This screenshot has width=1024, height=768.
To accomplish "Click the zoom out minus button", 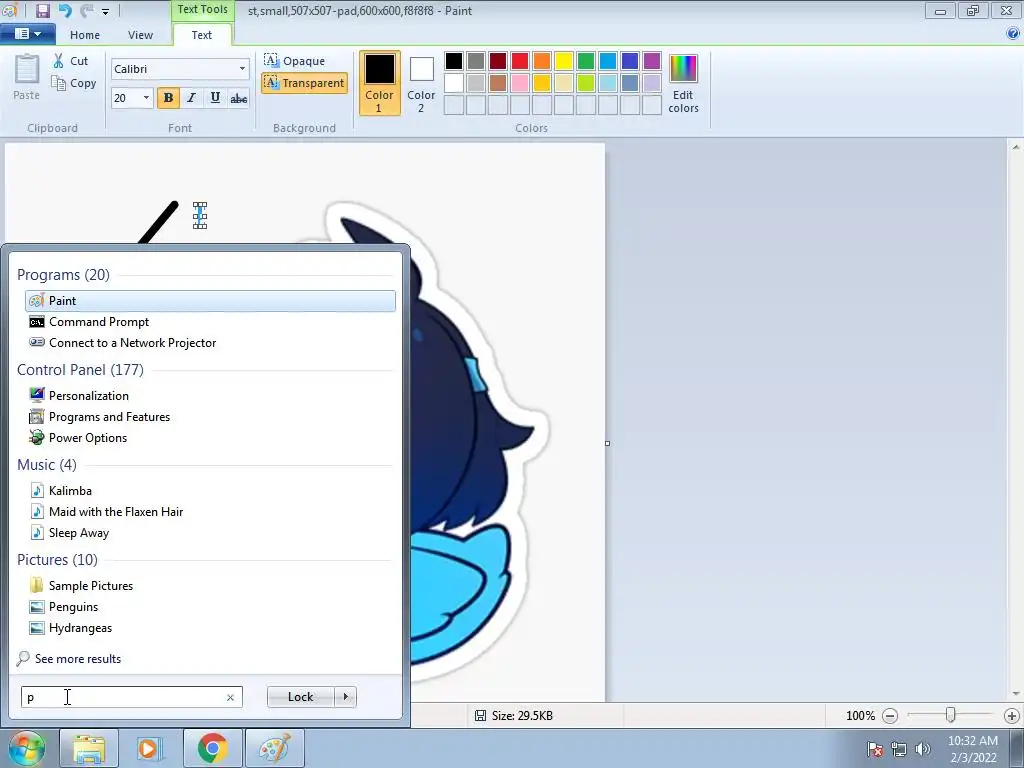I will click(889, 716).
